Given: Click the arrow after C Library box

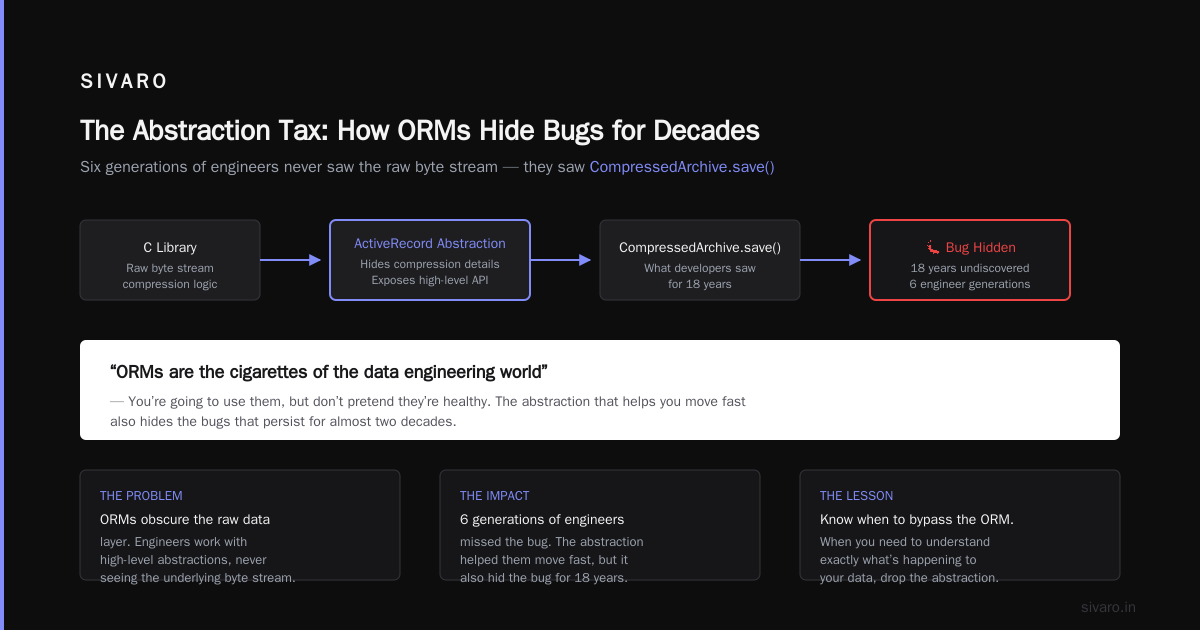Looking at the screenshot, I should point(290,260).
